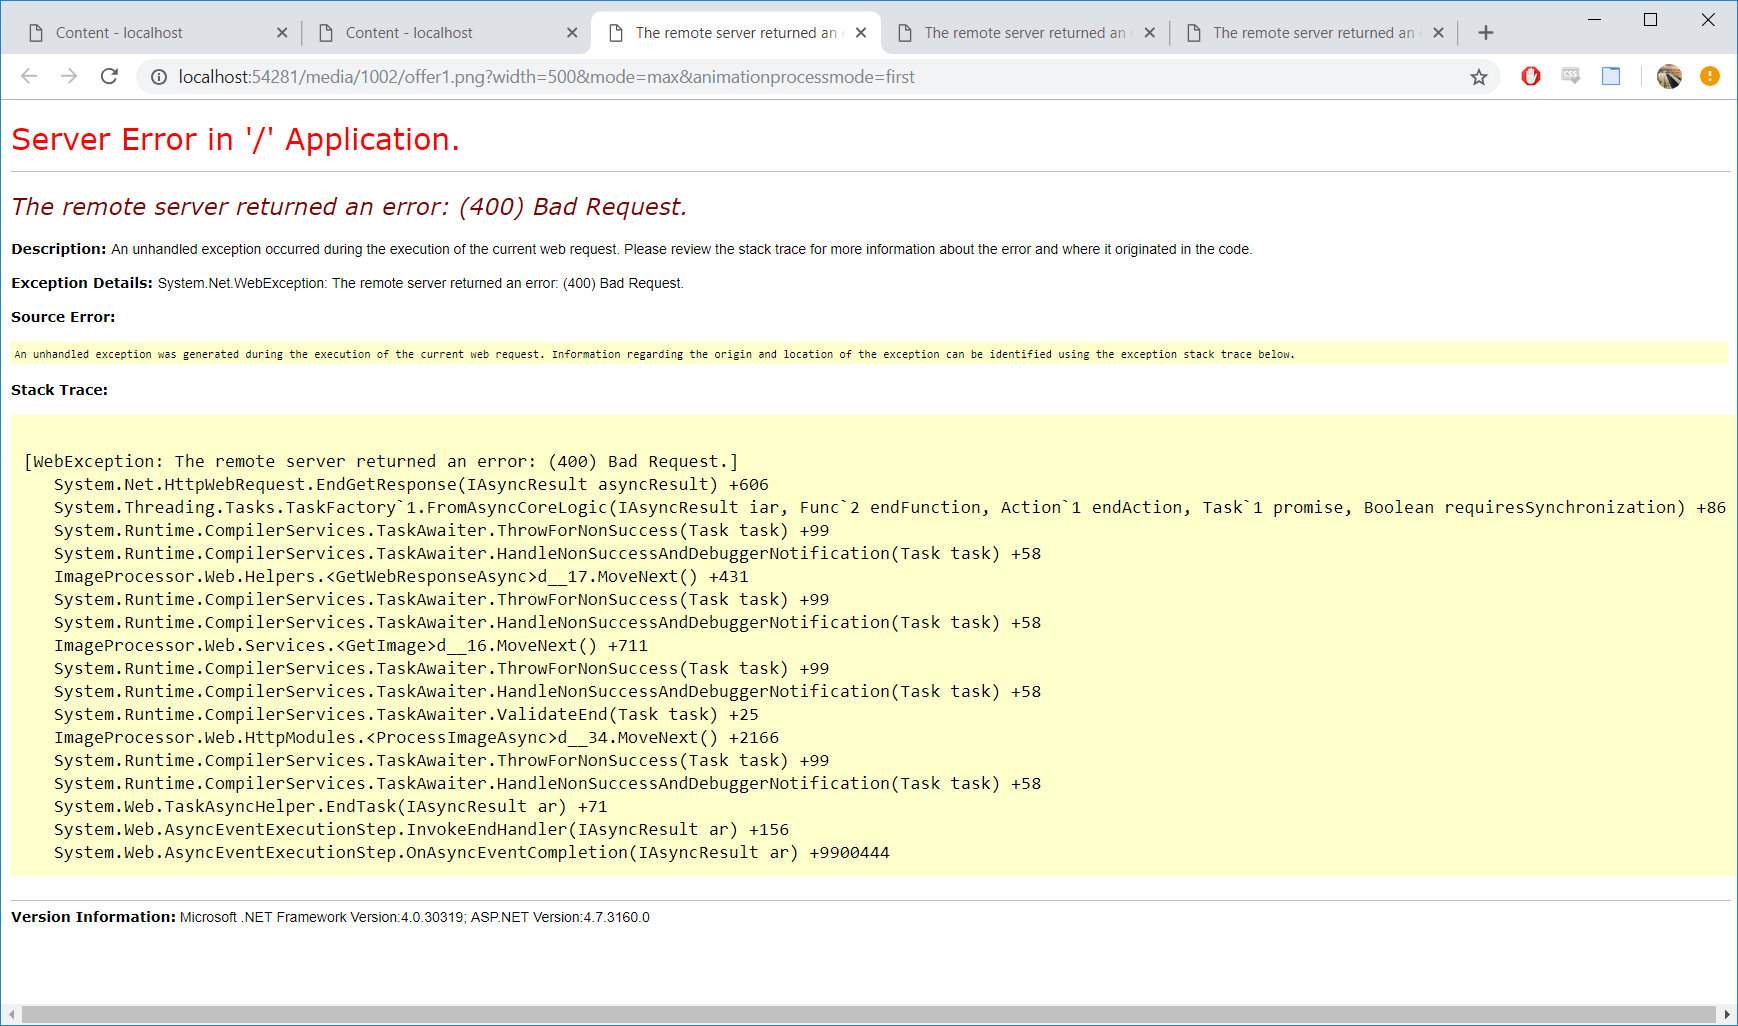Click the ValidateEnd(Task task) +25 line
The height and width of the screenshot is (1026, 1738).
406,715
